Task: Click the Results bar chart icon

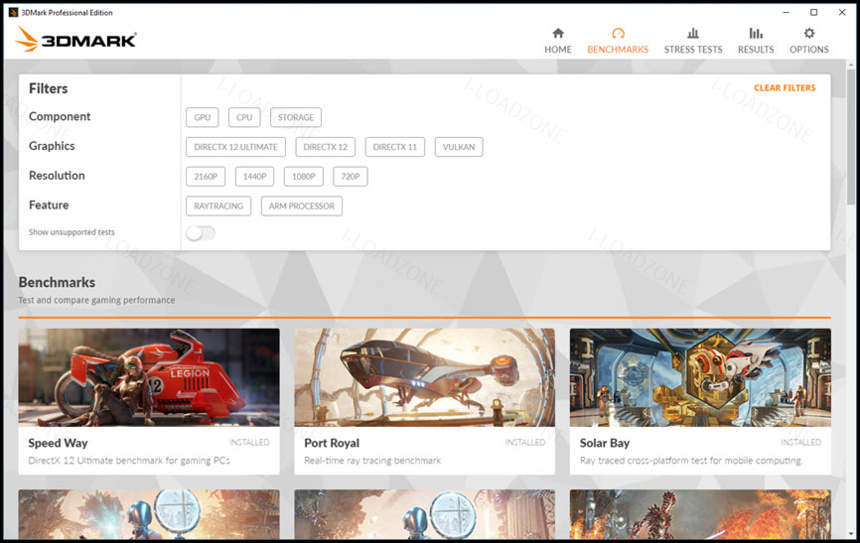Action: coord(756,33)
